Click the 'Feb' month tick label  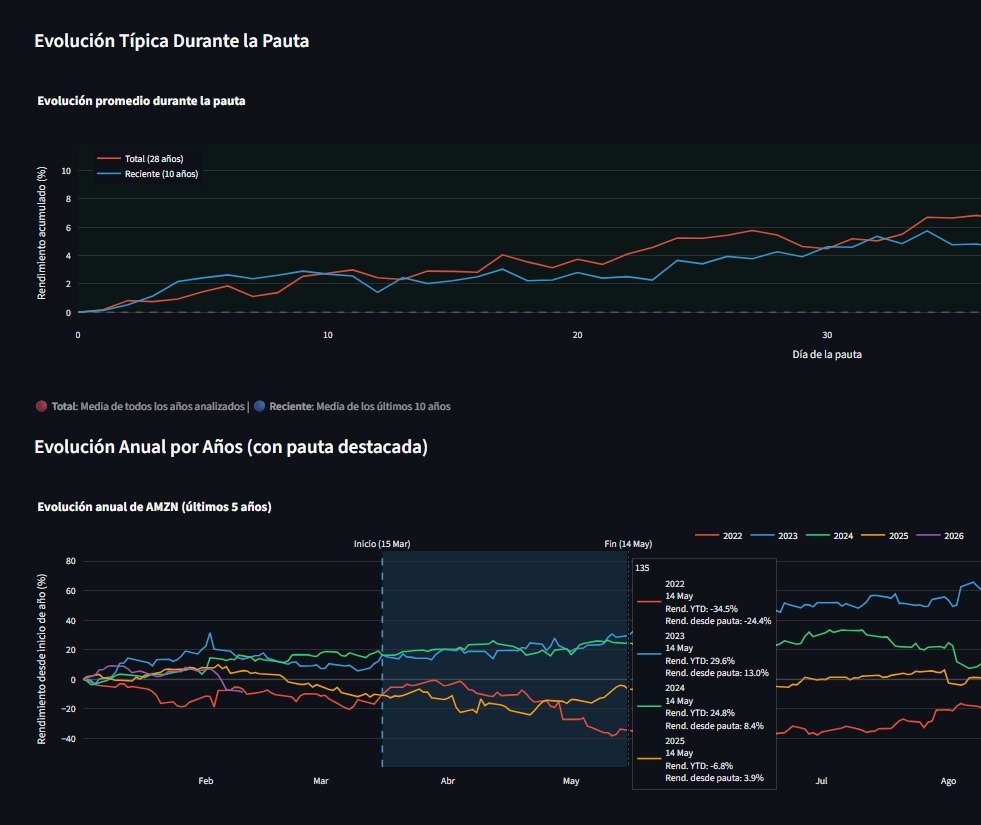click(206, 780)
